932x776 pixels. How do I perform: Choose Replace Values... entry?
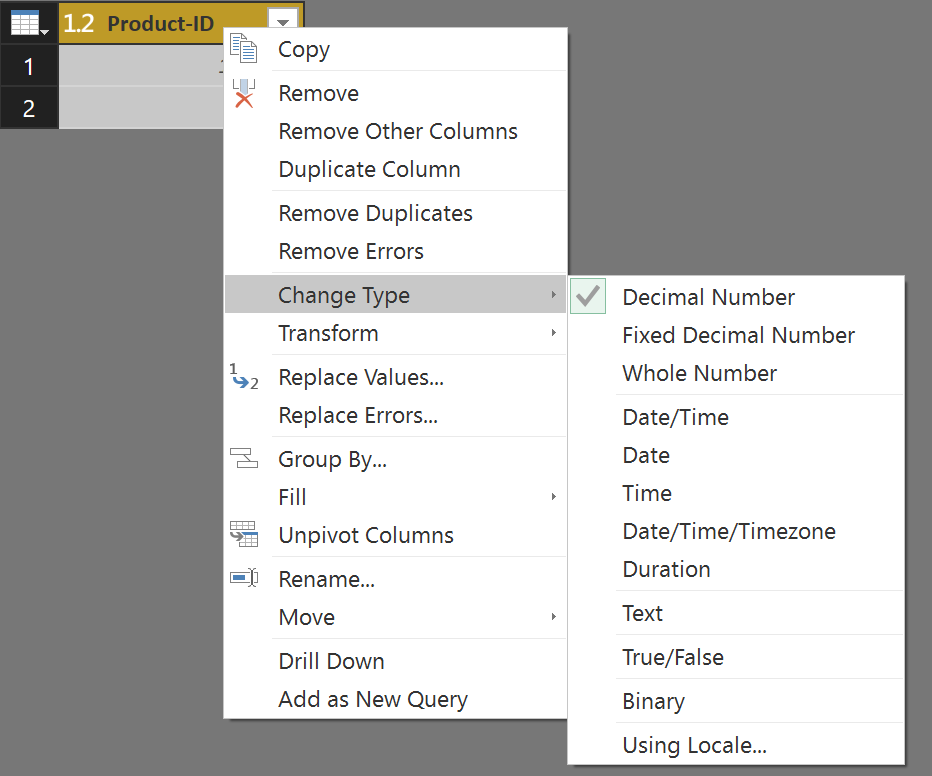pos(395,377)
